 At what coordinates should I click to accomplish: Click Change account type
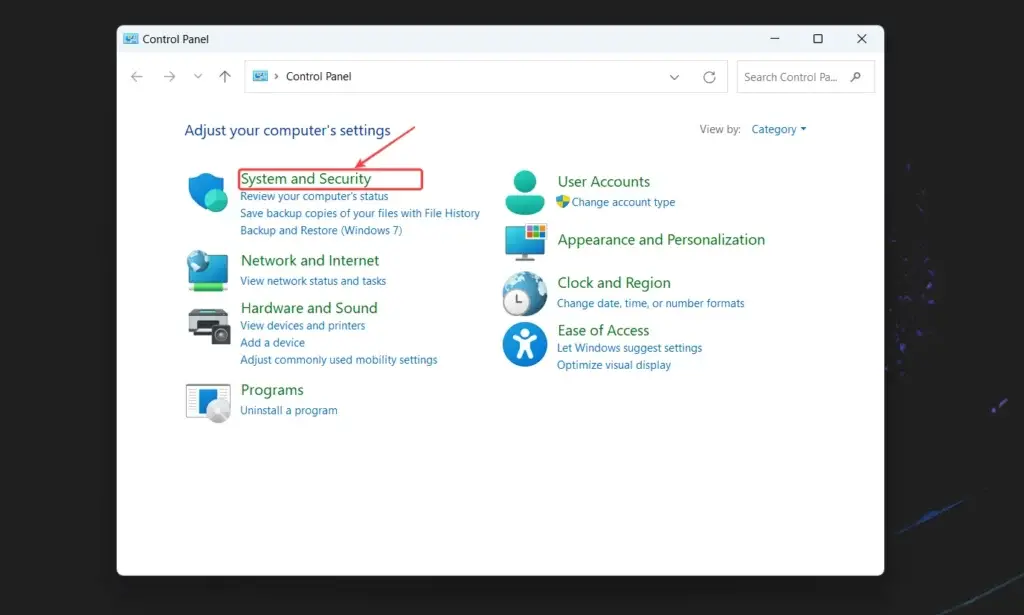tap(624, 202)
